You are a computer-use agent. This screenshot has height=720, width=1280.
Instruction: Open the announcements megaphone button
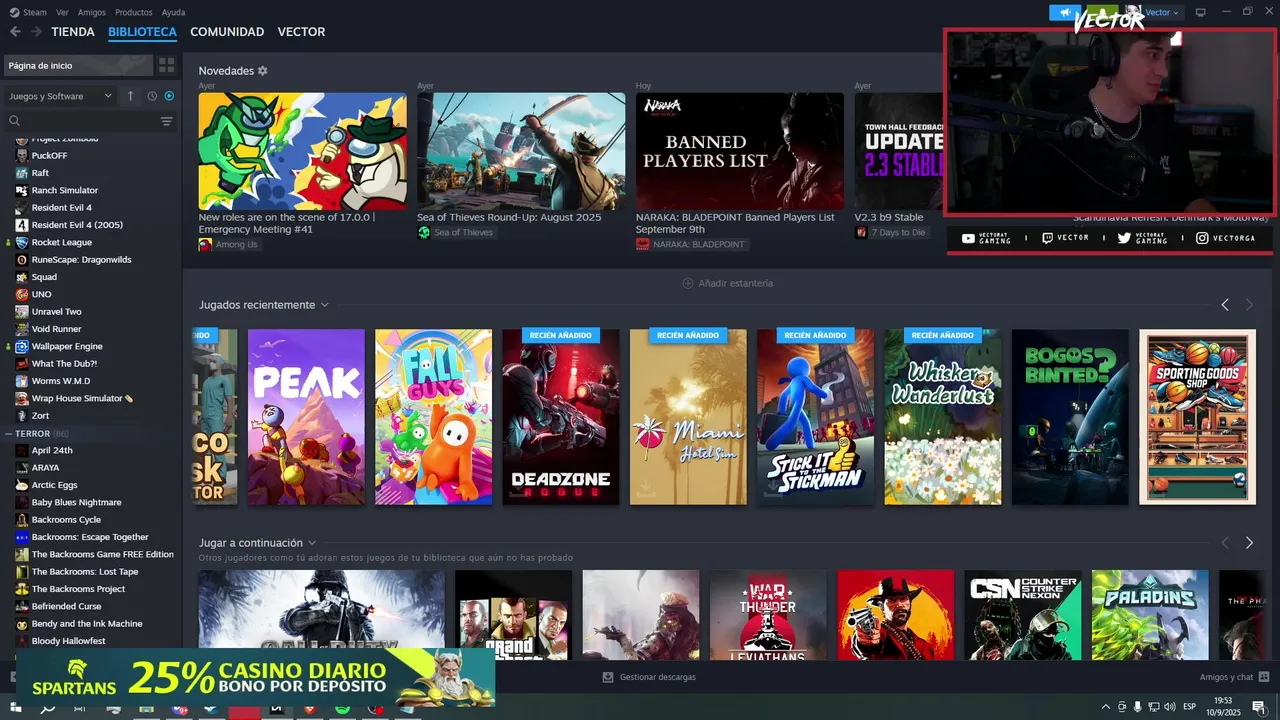tap(1067, 12)
